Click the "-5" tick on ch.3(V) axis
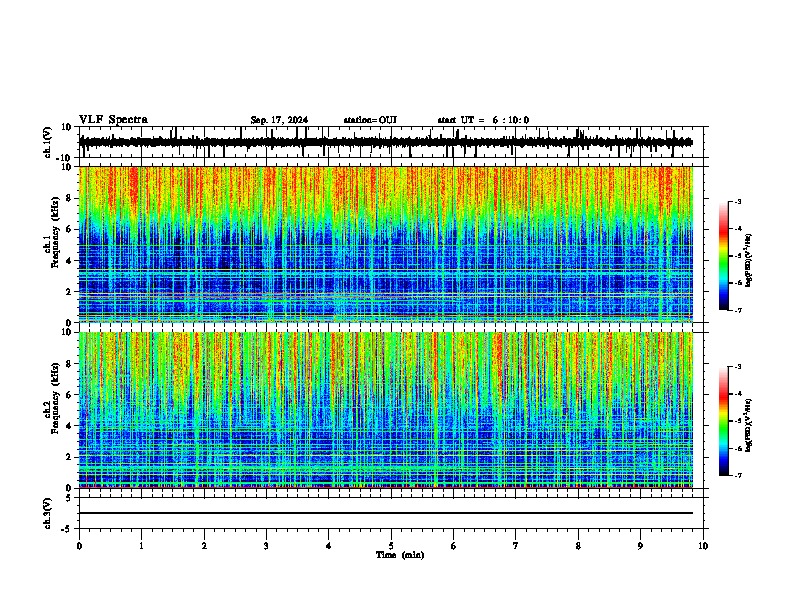792x612 pixels. point(68,529)
